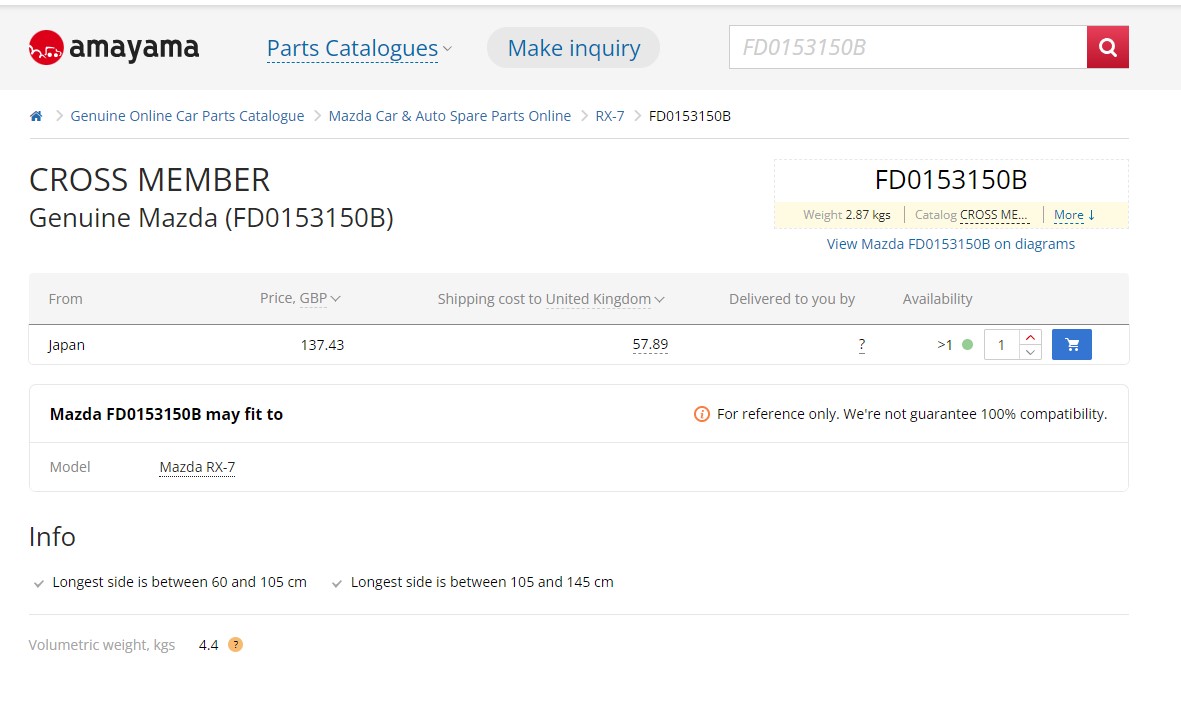Image resolution: width=1181 pixels, height=724 pixels.
Task: Expand More details in part info box
Action: click(x=1074, y=215)
